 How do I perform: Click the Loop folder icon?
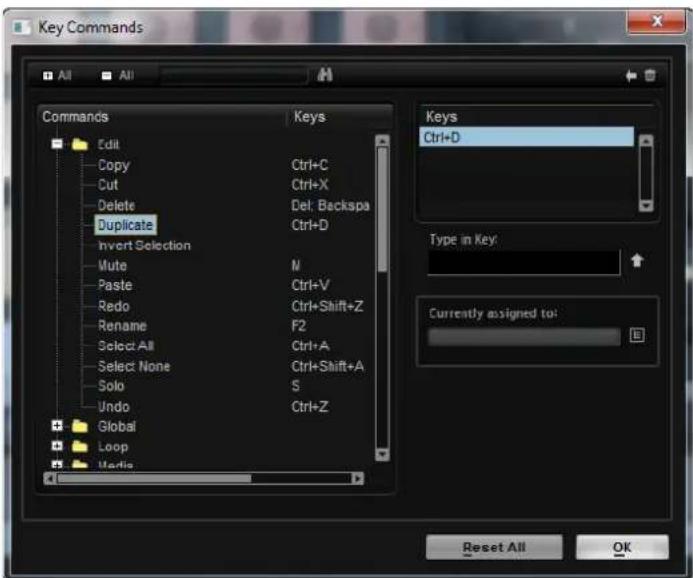coord(80,446)
